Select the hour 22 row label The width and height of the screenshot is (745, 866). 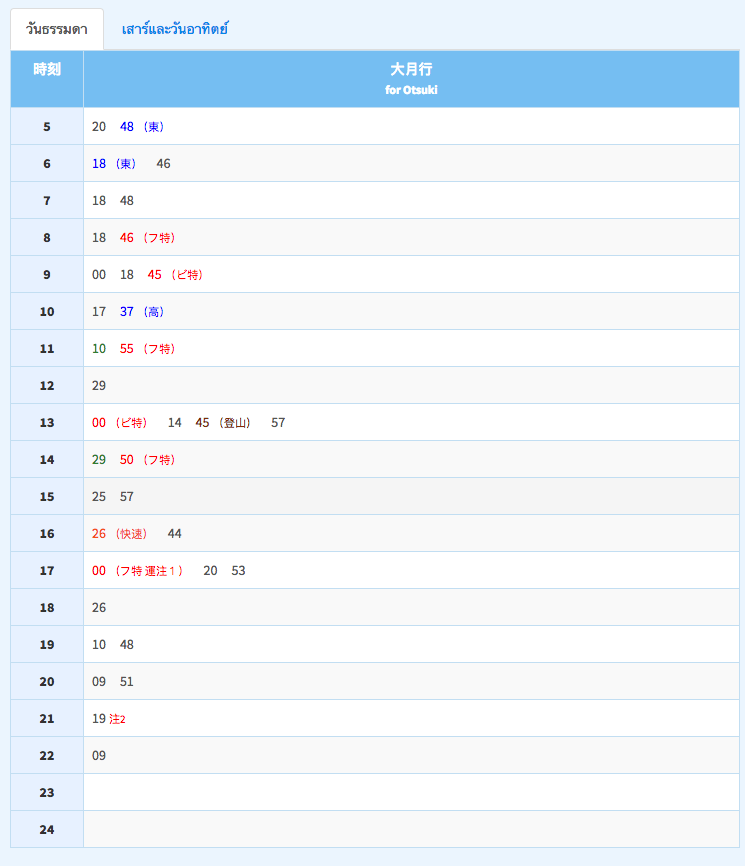[x=47, y=756]
